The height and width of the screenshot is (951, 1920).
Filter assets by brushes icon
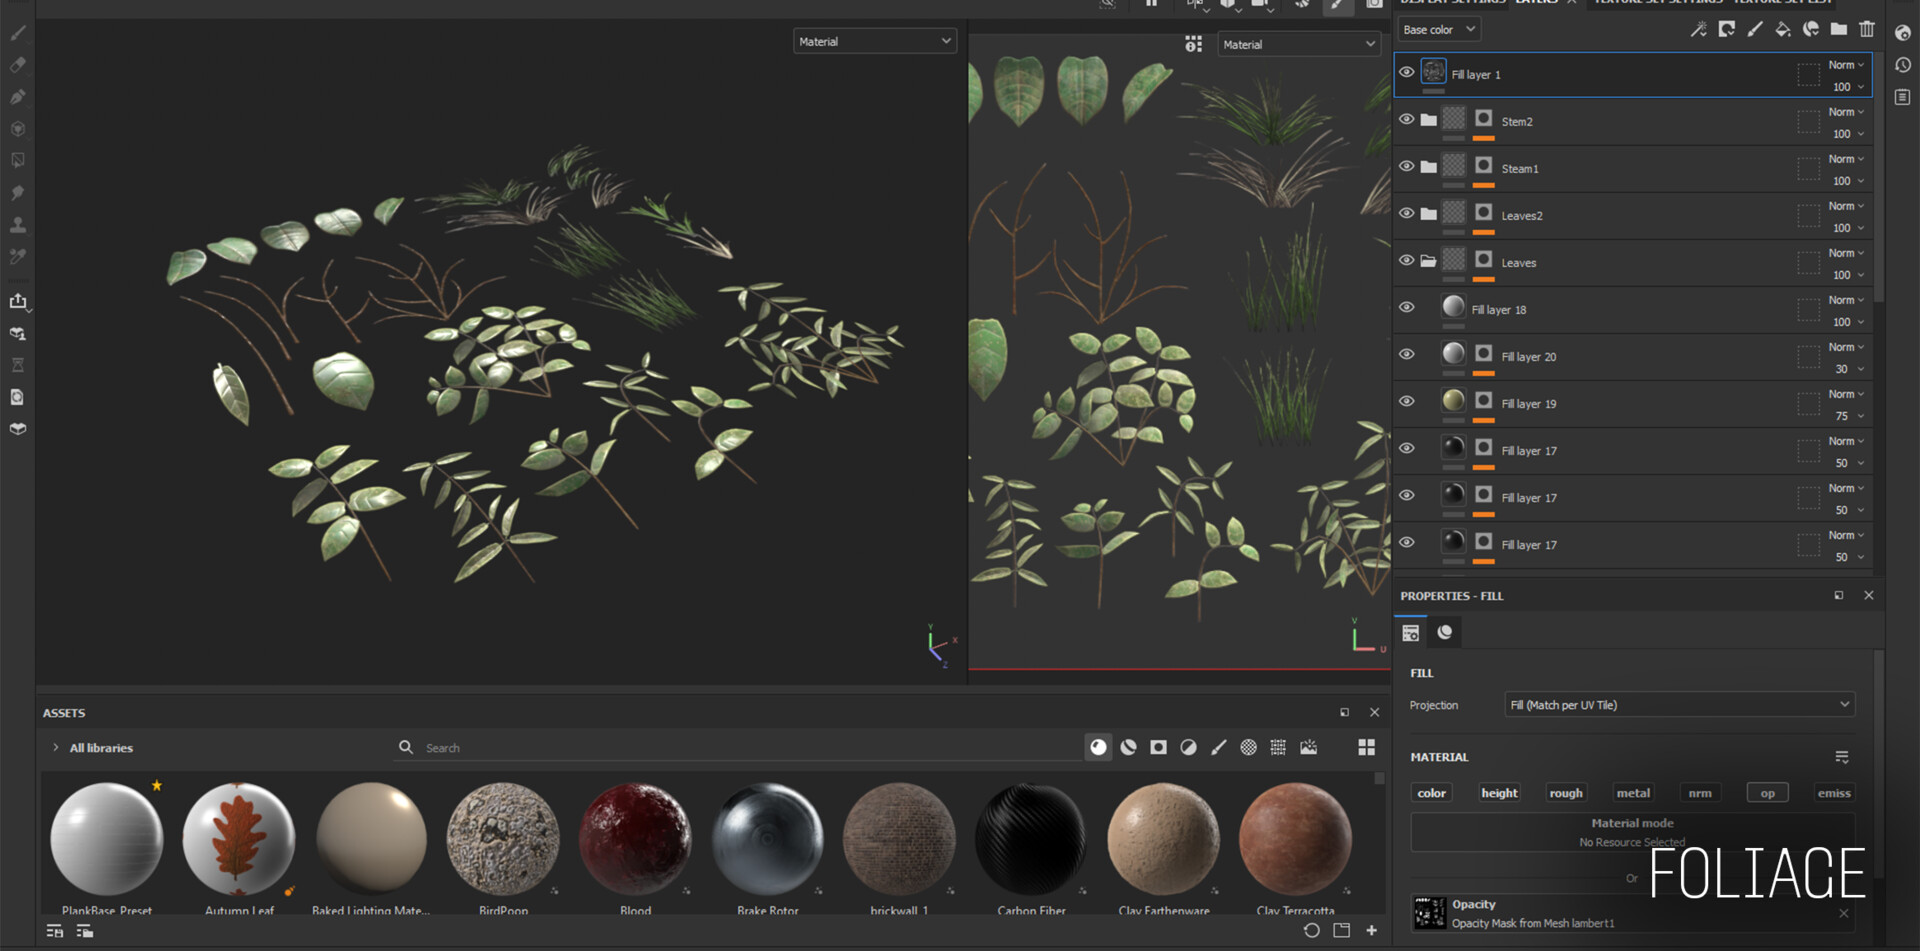click(1218, 748)
